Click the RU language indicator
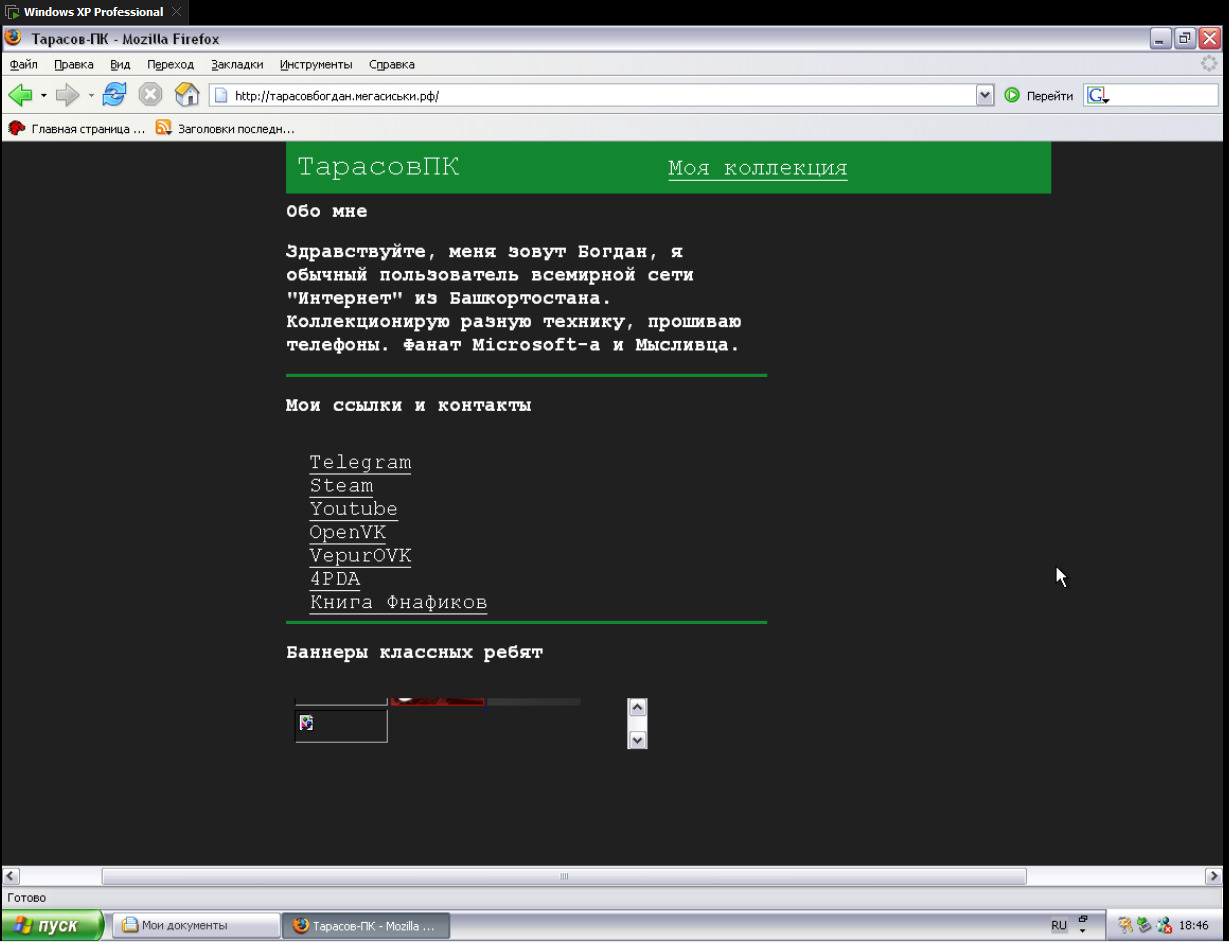Viewport: 1229px width, 943px height. 1059,926
